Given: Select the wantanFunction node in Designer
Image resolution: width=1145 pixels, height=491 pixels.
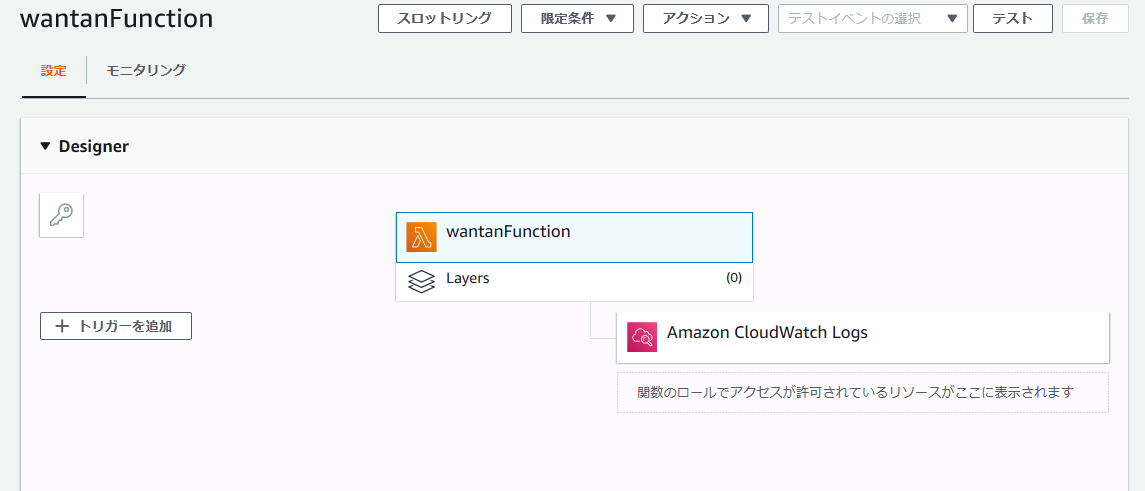Looking at the screenshot, I should [x=574, y=237].
